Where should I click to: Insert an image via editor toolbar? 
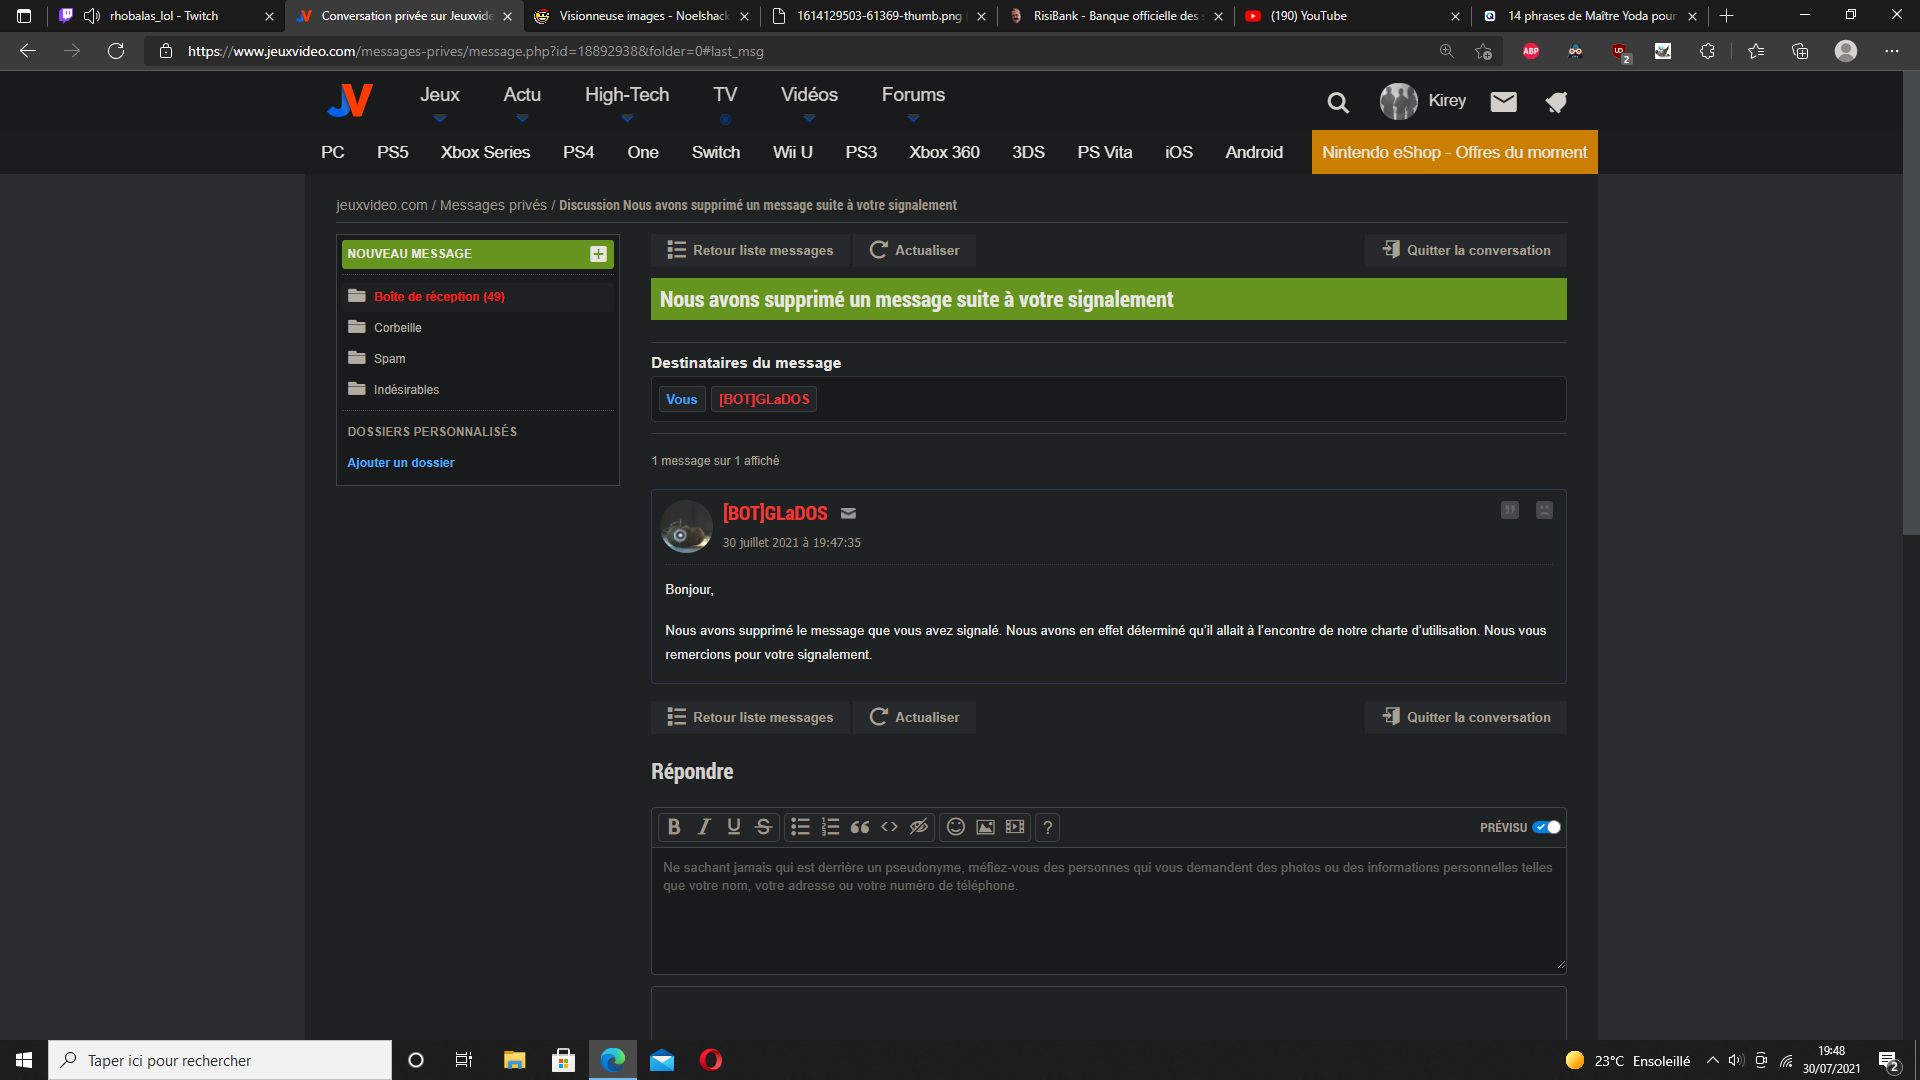point(985,827)
